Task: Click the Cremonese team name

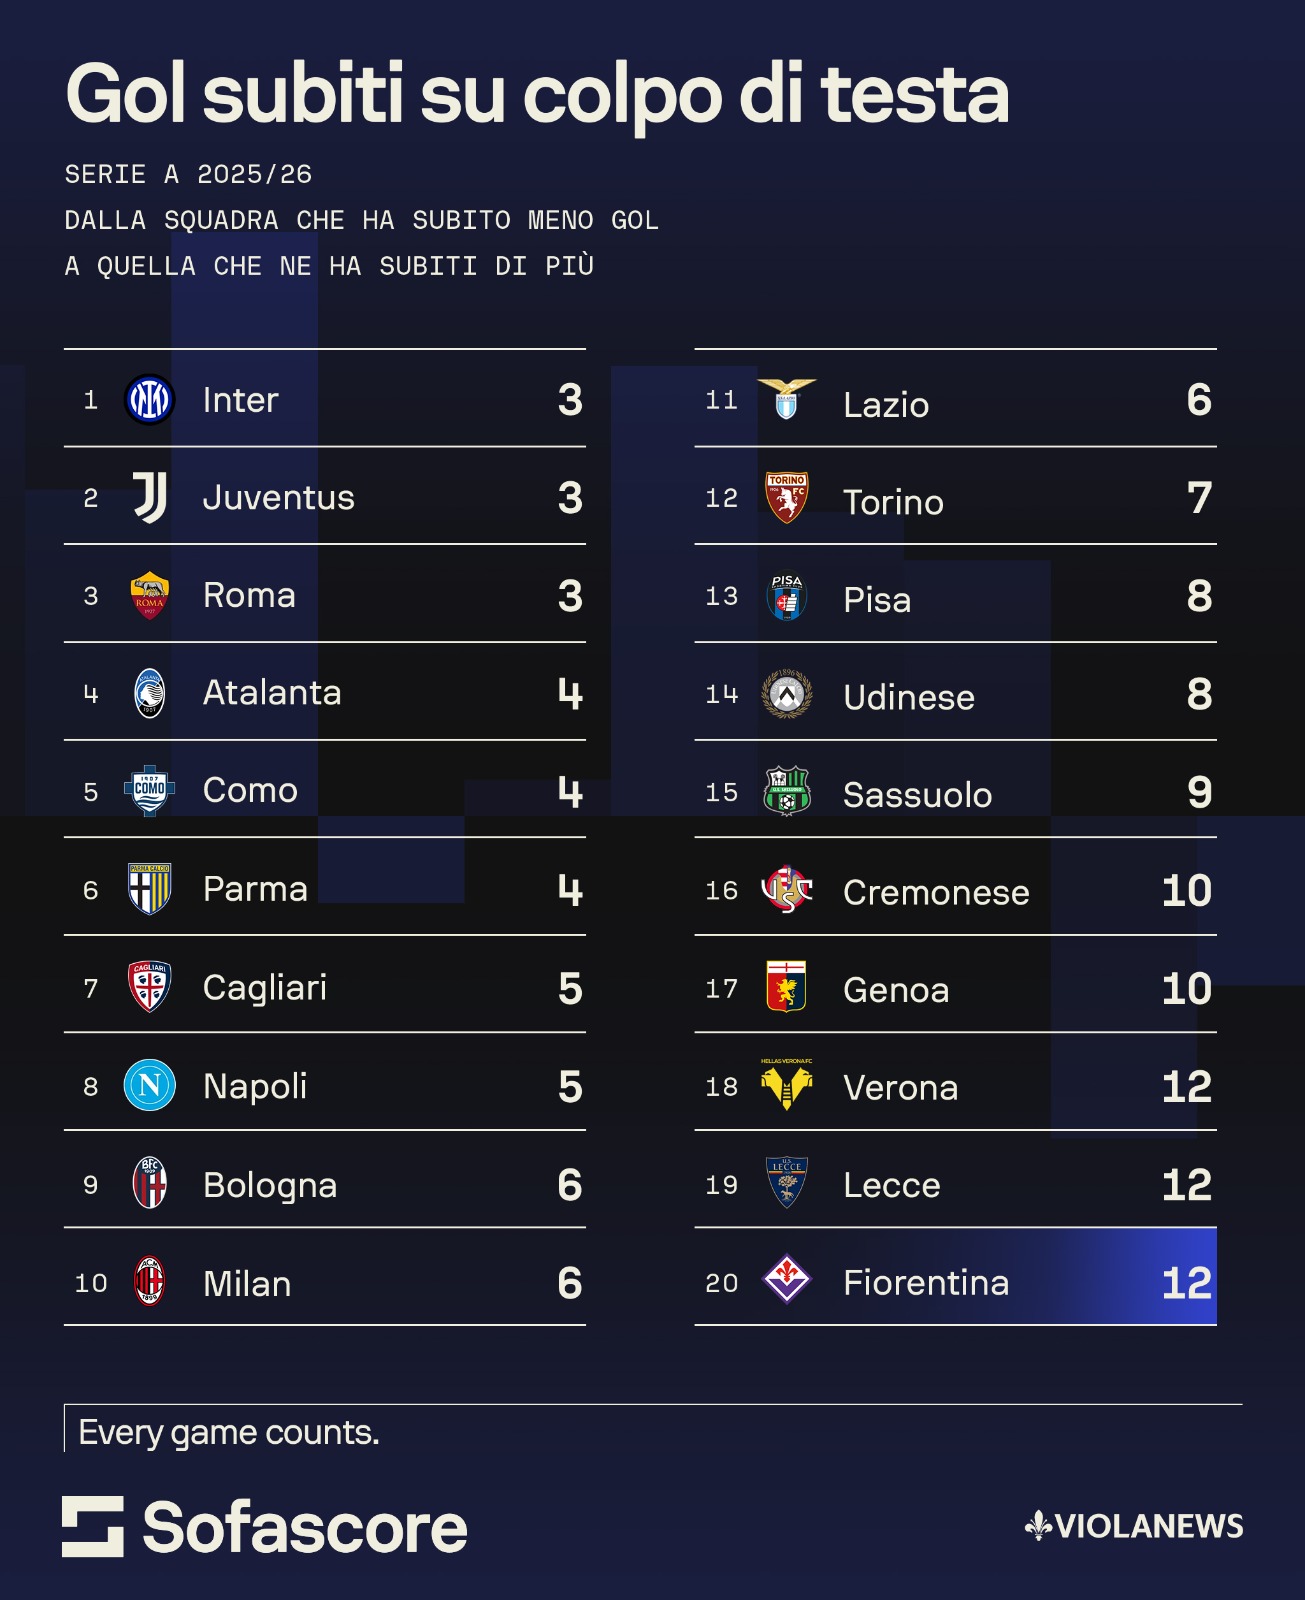Action: [x=936, y=892]
